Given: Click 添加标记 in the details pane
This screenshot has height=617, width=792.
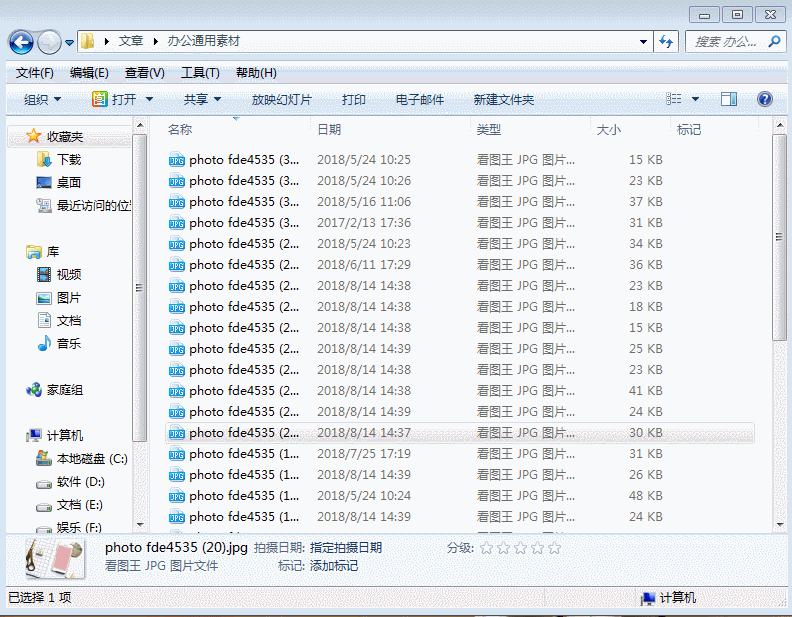Looking at the screenshot, I should (333, 565).
